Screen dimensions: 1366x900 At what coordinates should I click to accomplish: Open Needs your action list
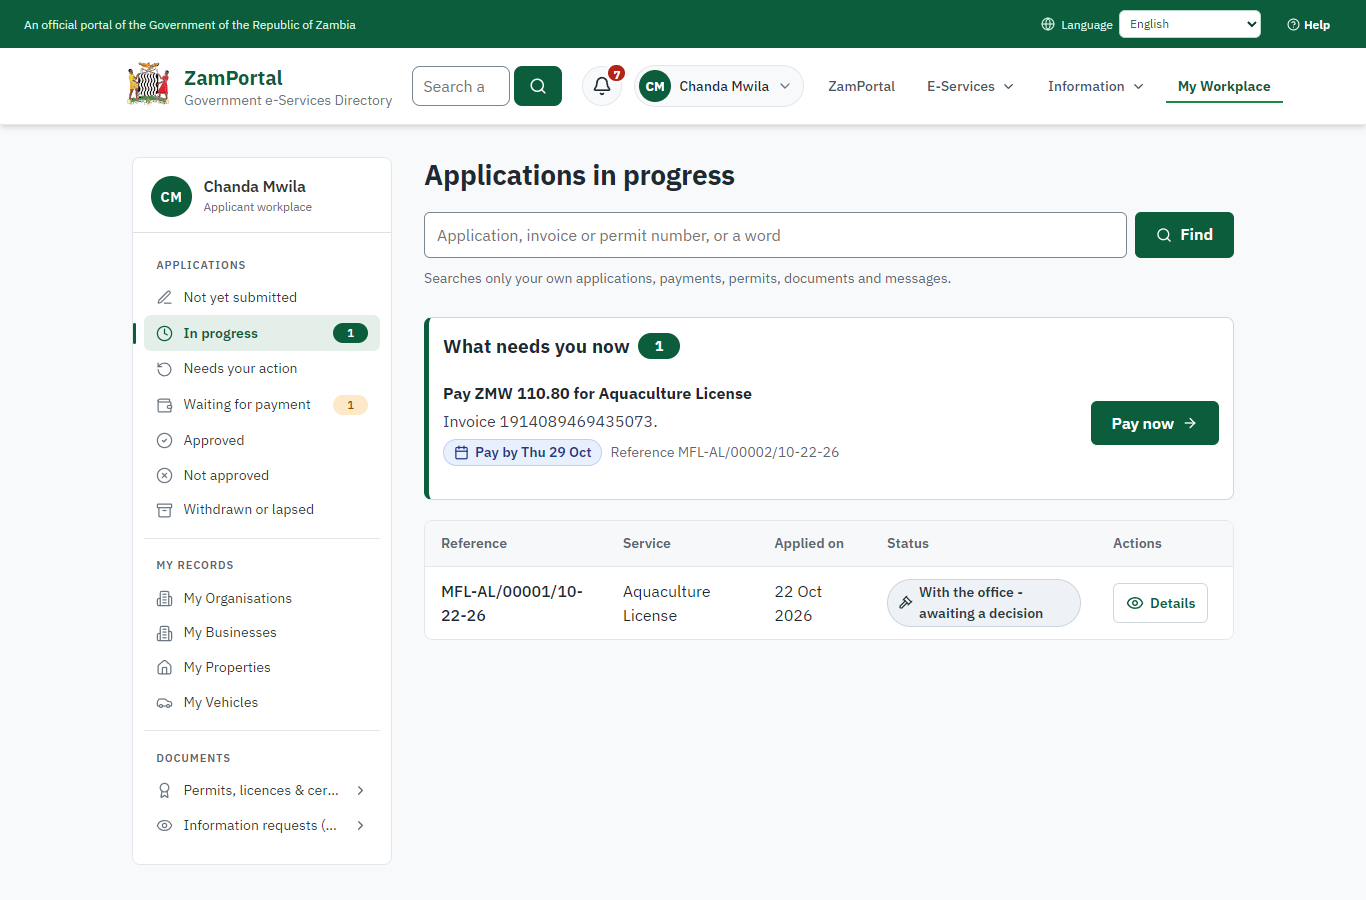[x=262, y=368]
